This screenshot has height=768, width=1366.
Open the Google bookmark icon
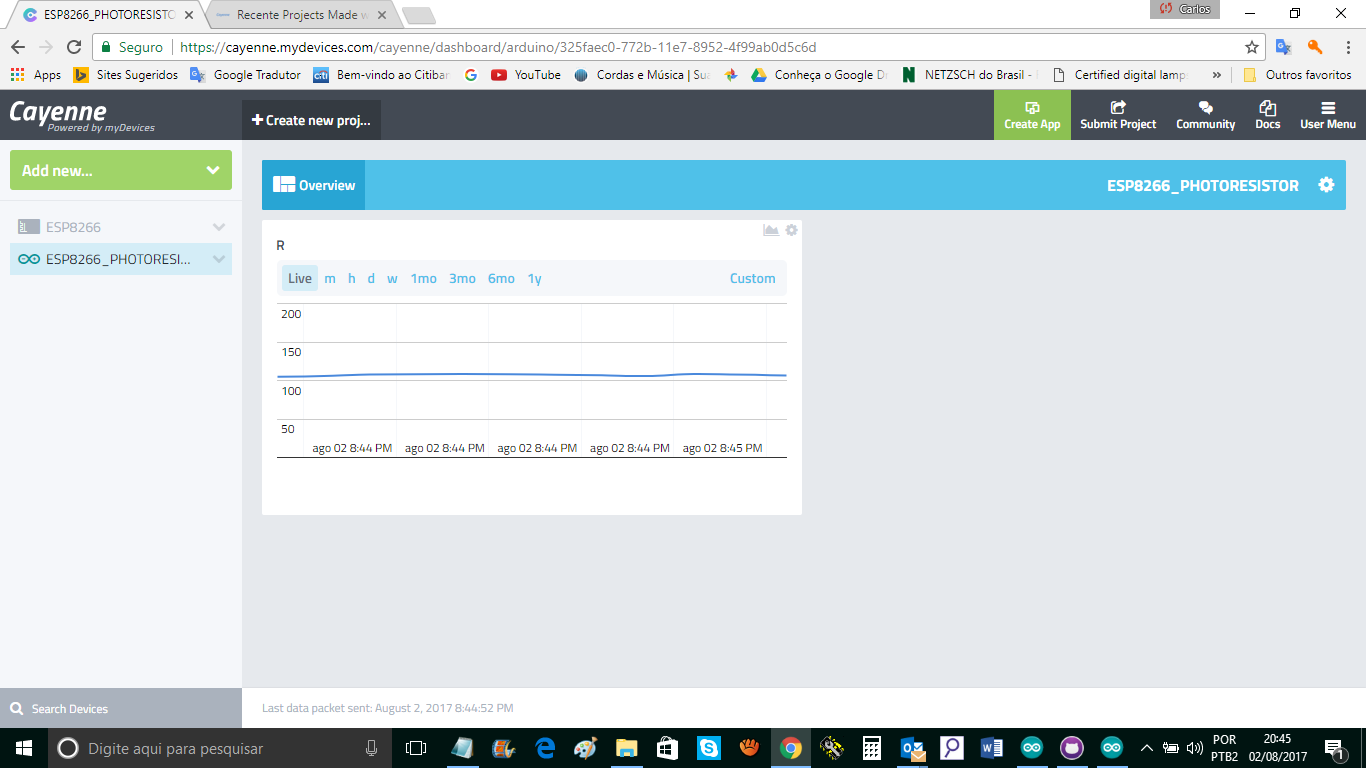[x=471, y=75]
